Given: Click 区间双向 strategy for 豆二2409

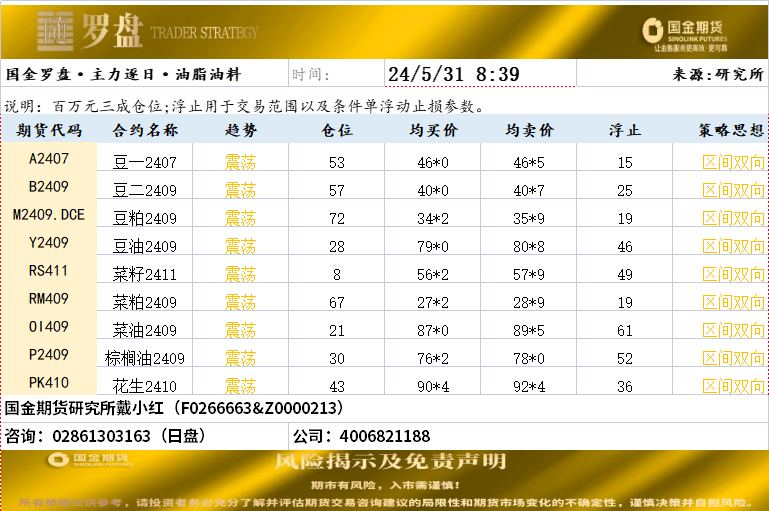Looking at the screenshot, I should pos(733,190).
